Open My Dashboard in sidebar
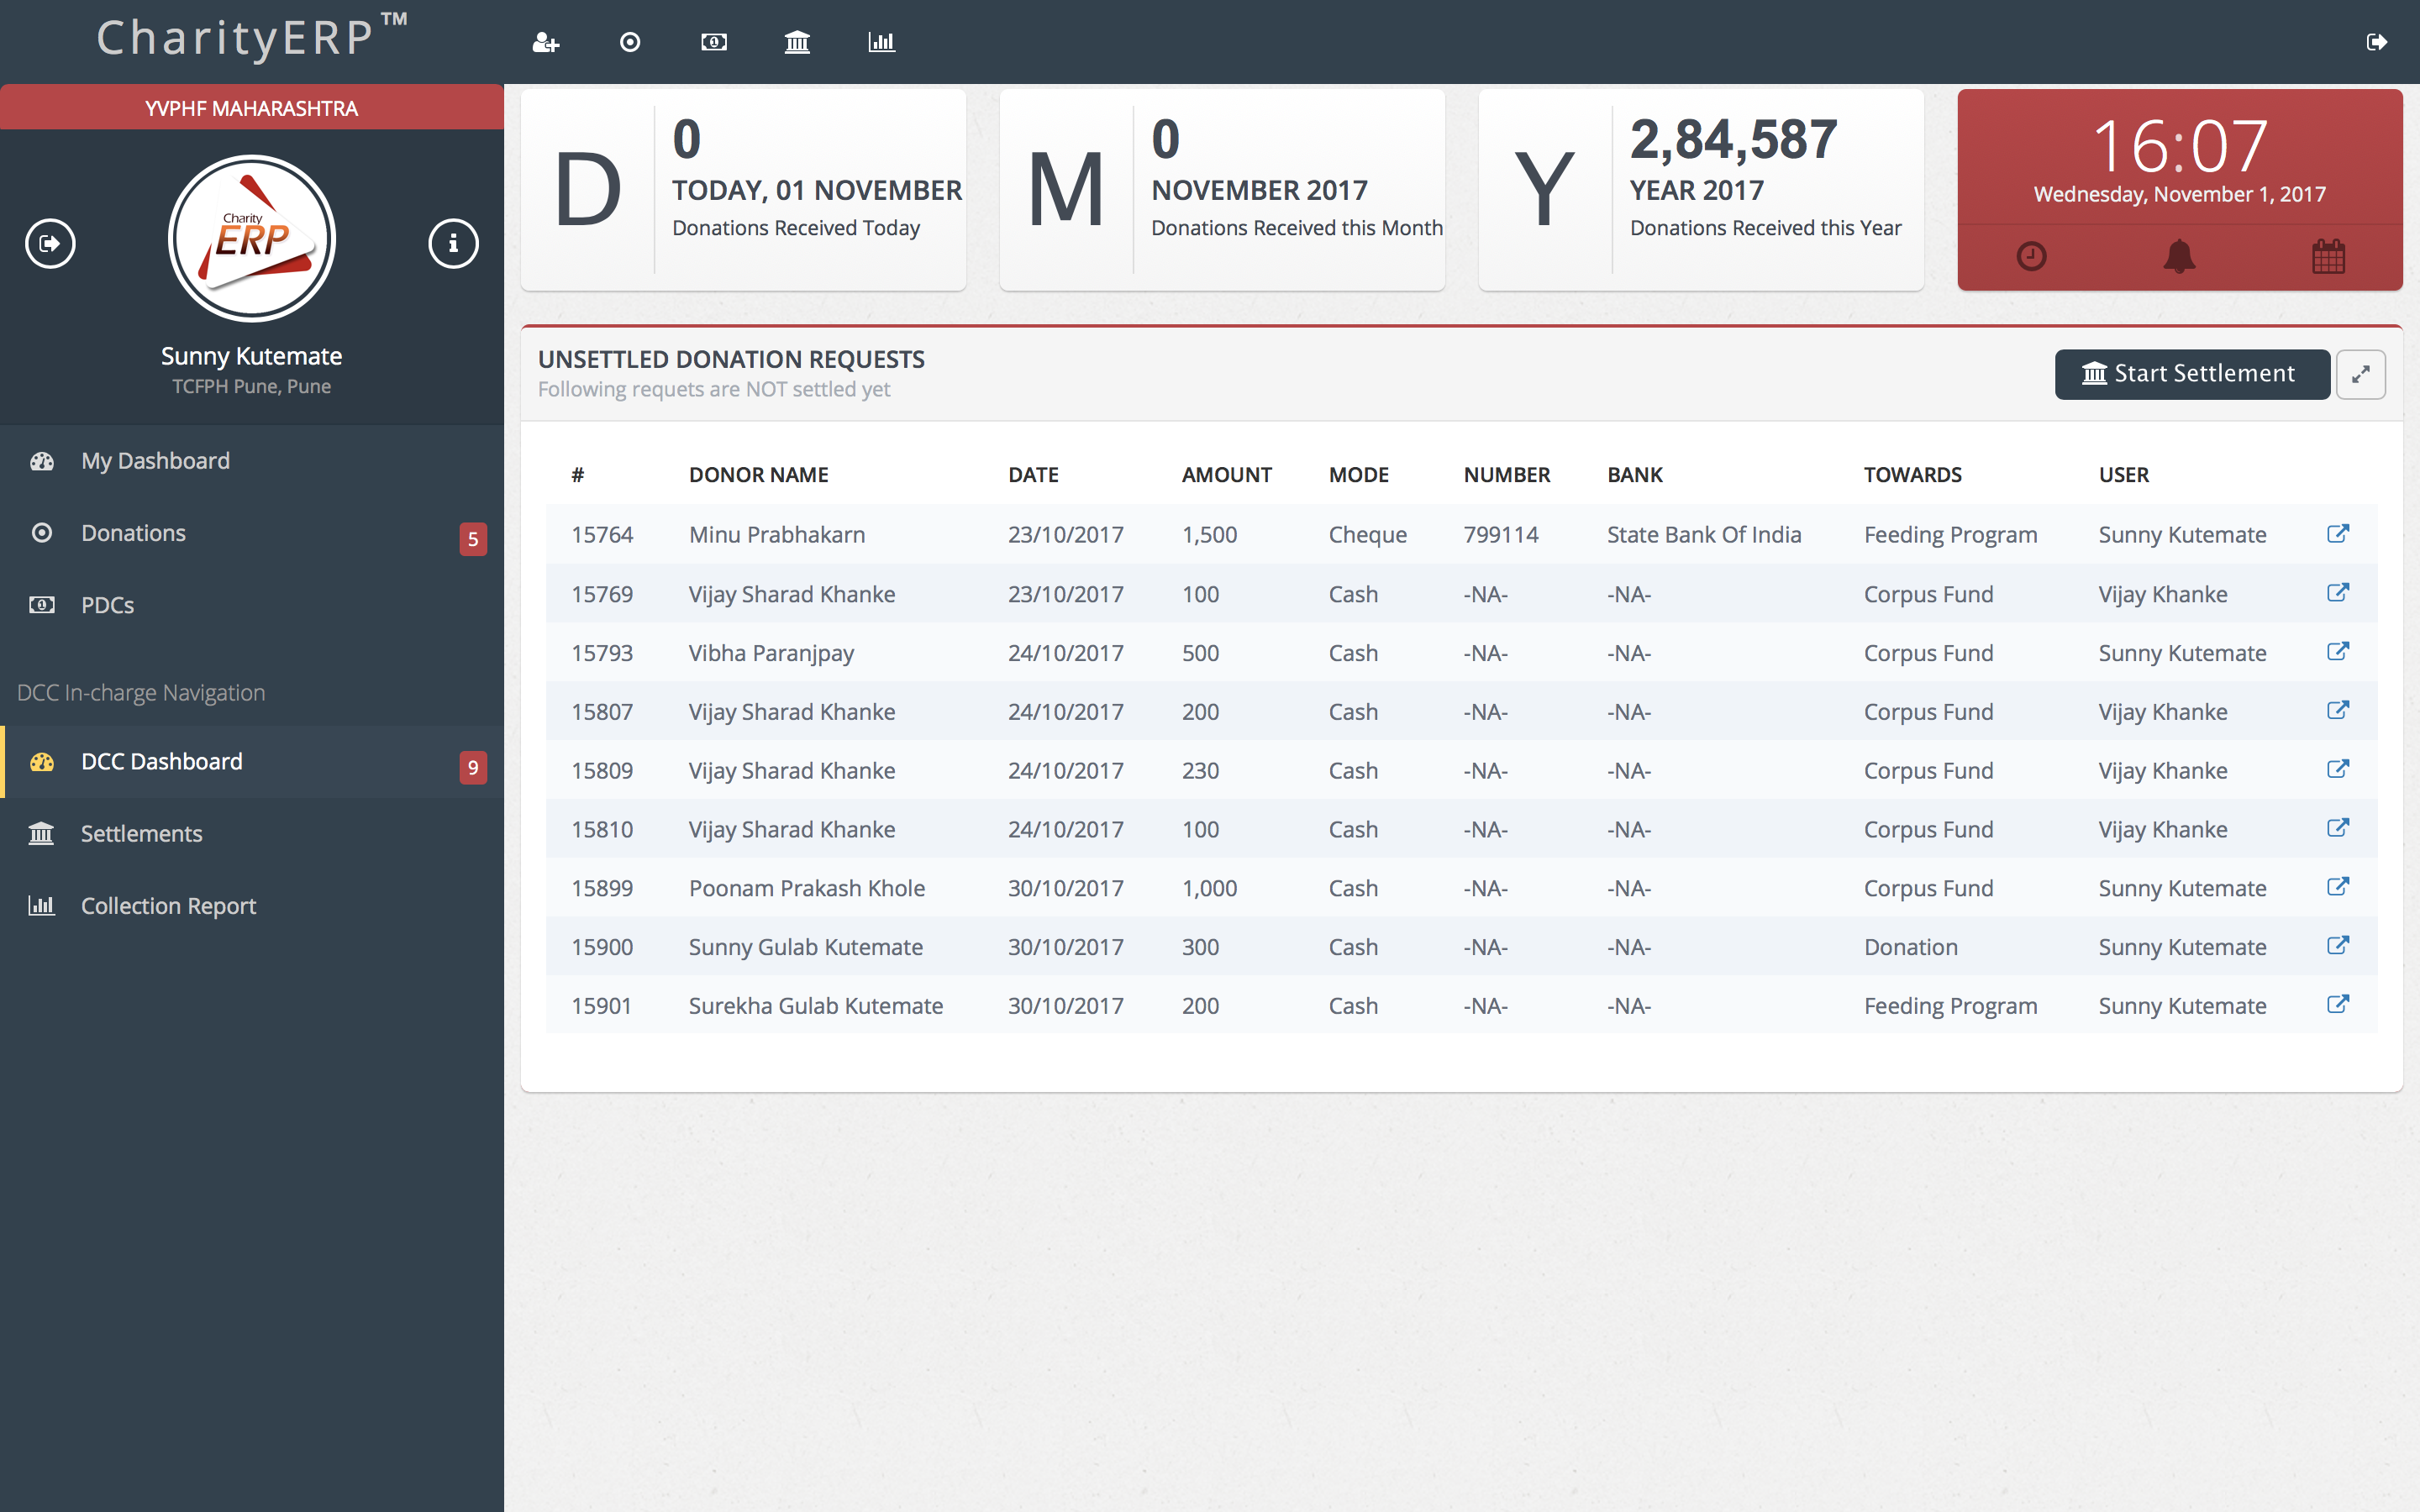 pyautogui.click(x=155, y=461)
